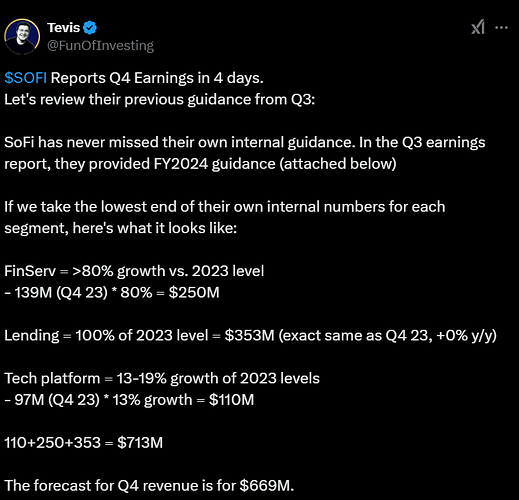Screen dimensions: 519x500
Task: Click the FinServ >80% growth line
Action: 134,271
